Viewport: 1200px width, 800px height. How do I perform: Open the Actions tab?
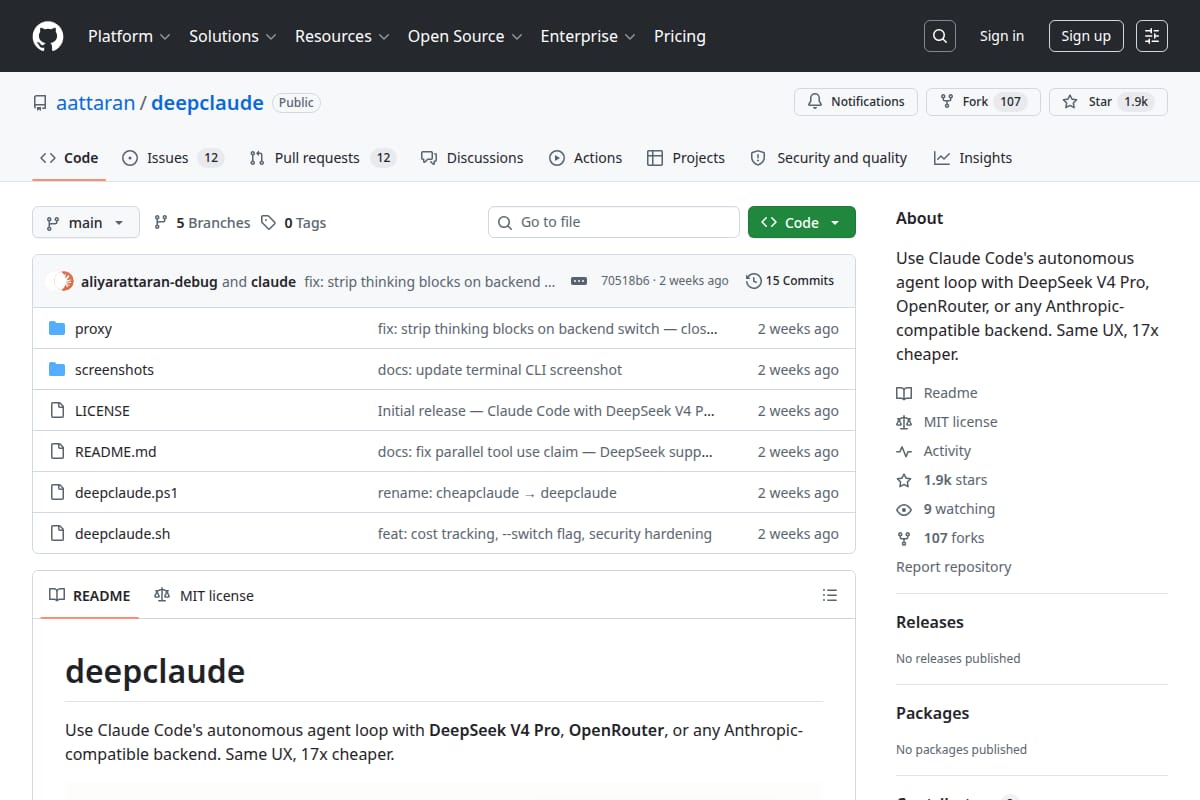[586, 158]
